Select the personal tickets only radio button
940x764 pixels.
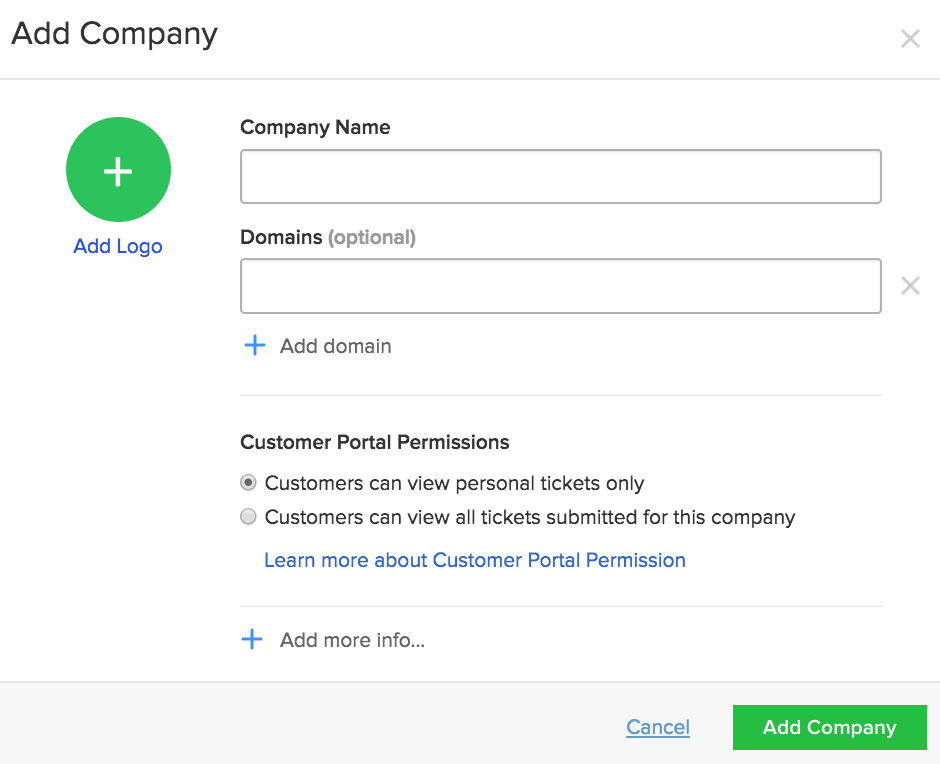tap(248, 483)
